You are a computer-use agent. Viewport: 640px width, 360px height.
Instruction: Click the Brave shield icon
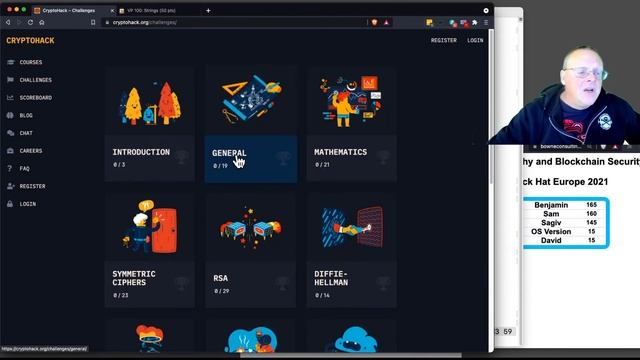pyautogui.click(x=374, y=22)
